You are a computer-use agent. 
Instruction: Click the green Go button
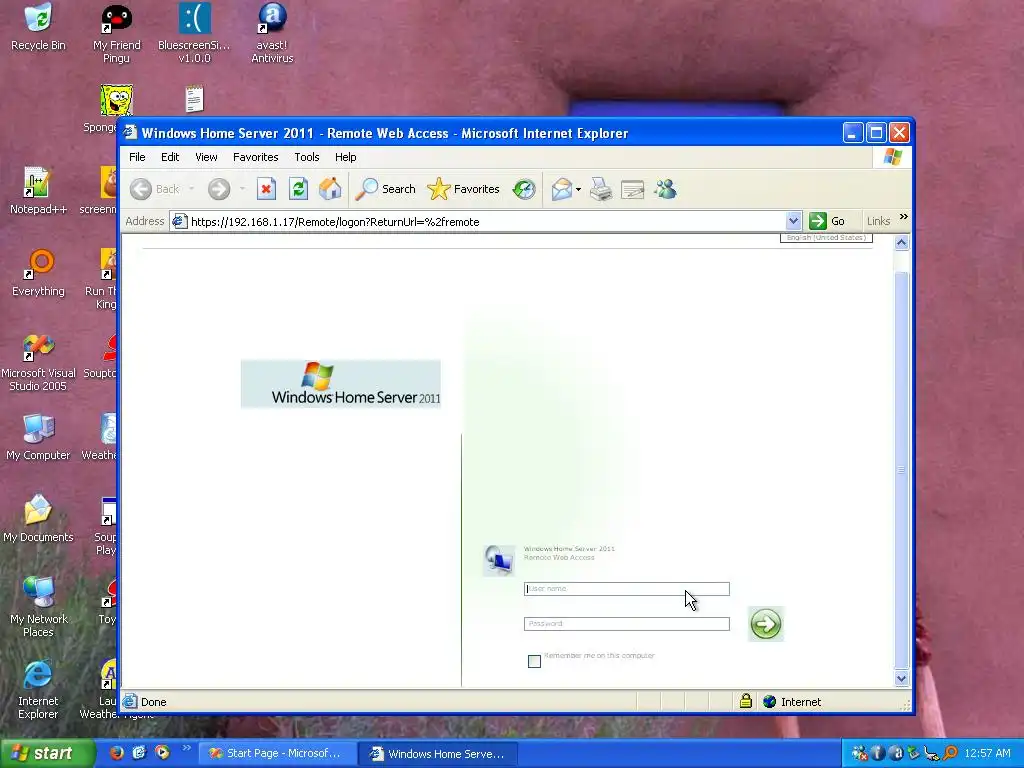click(x=827, y=221)
